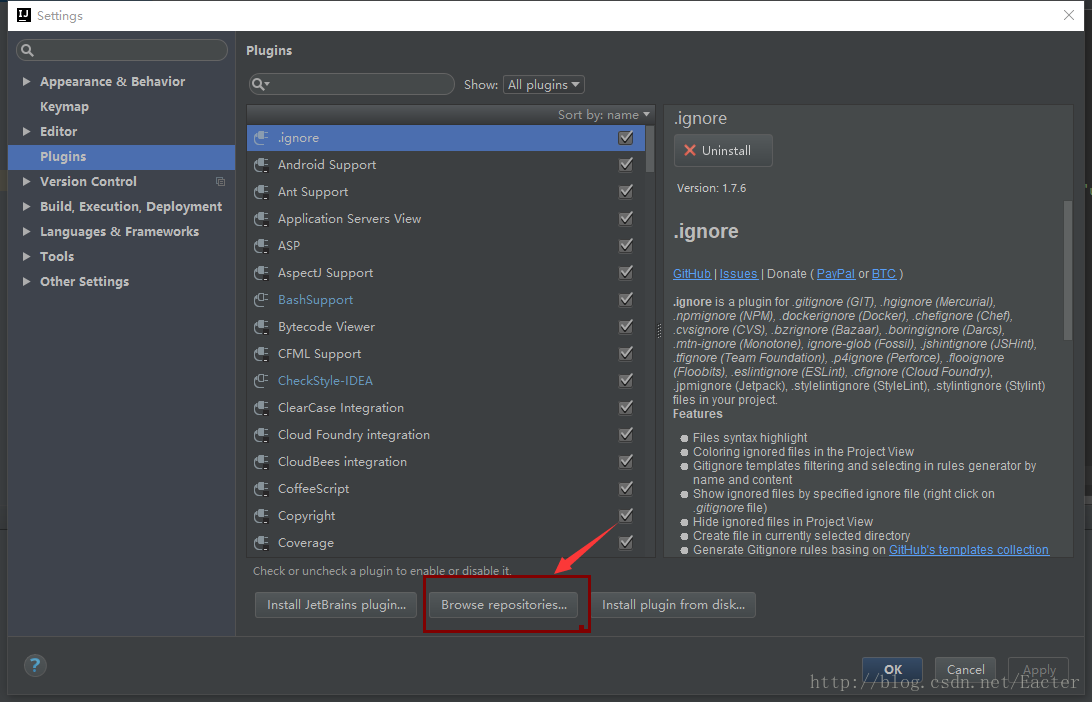The height and width of the screenshot is (702, 1092).
Task: Select the Copyright plugin row
Action: [x=446, y=516]
